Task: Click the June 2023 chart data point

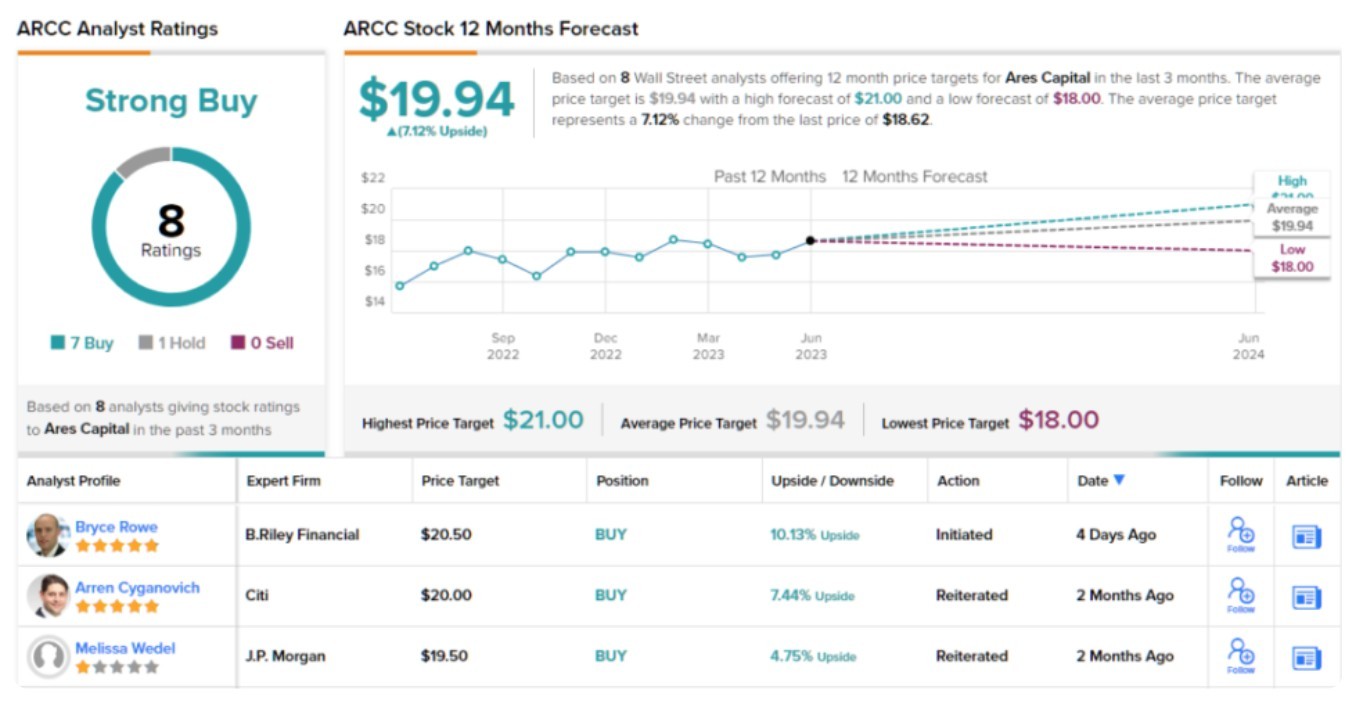Action: coord(810,240)
